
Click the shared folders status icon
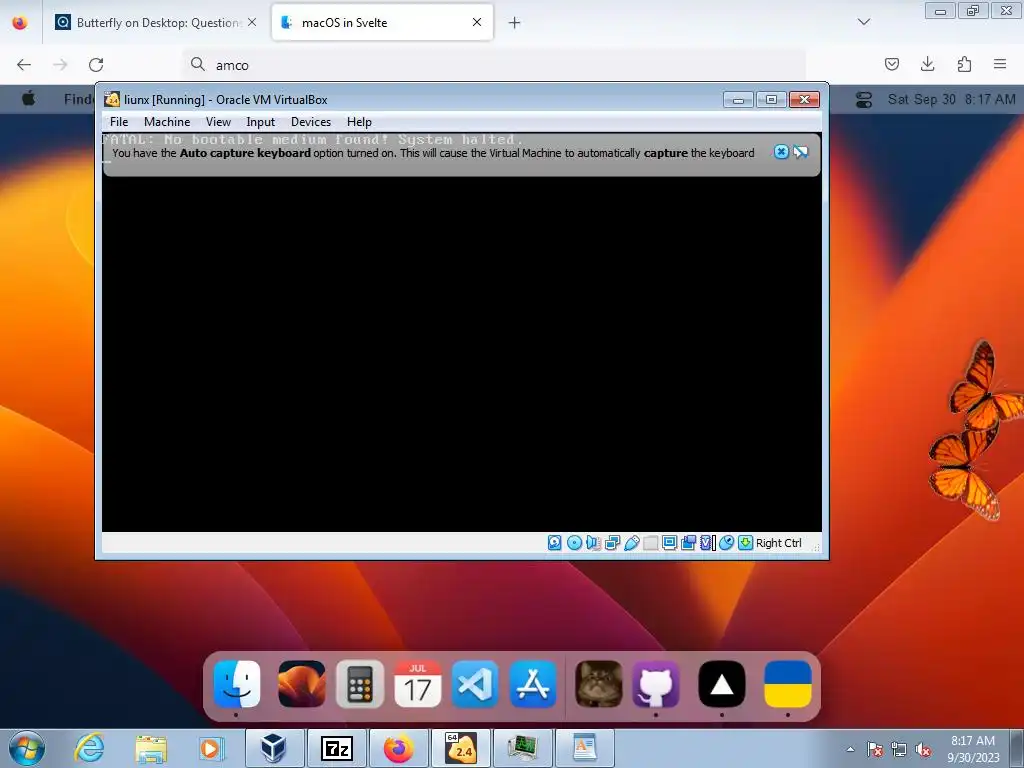click(x=650, y=543)
